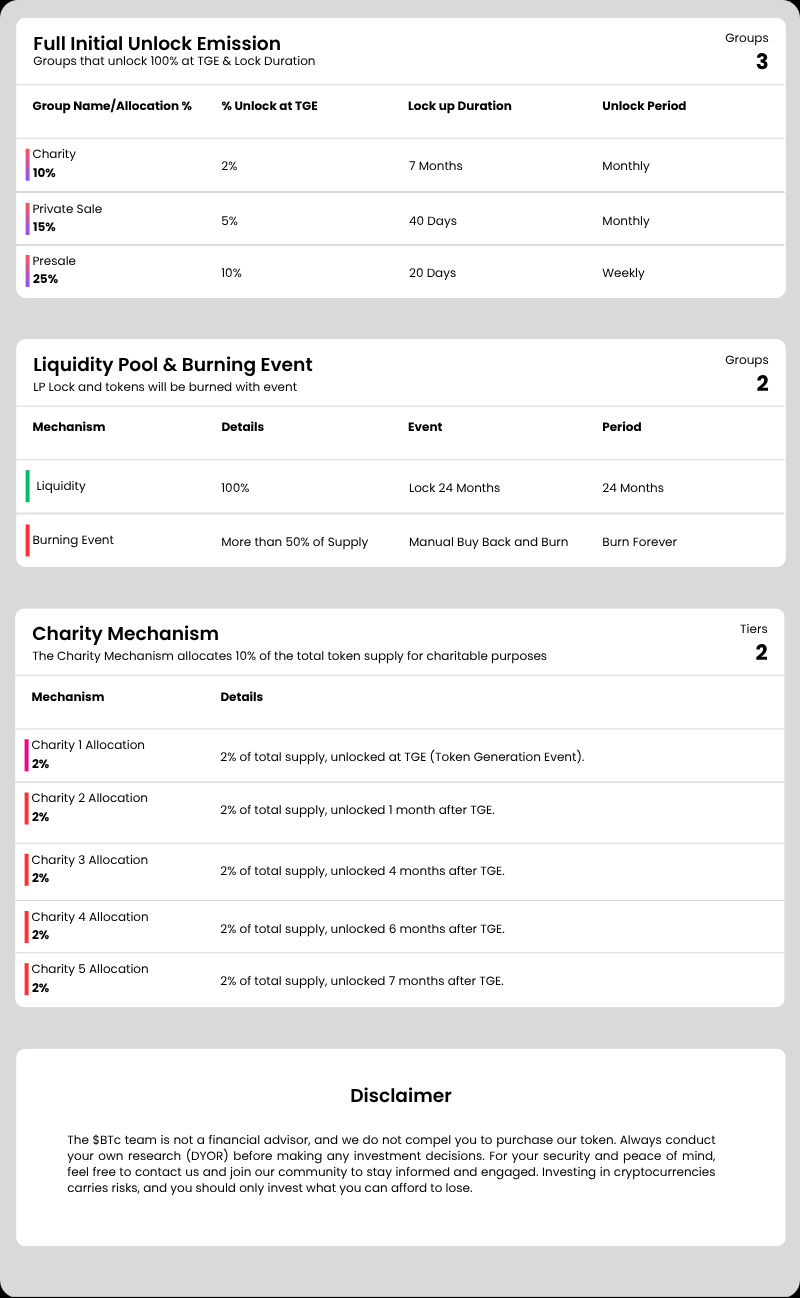Select the Presale 25% row label
Viewport: 800px width, 1298px height.
54,270
